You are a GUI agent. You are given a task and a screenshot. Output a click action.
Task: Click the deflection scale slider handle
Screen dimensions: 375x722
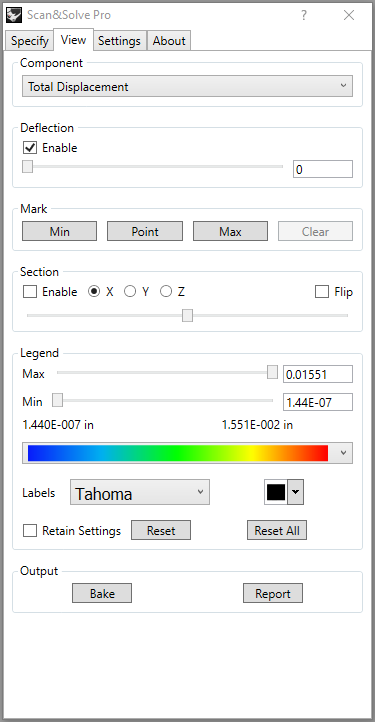tap(28, 166)
